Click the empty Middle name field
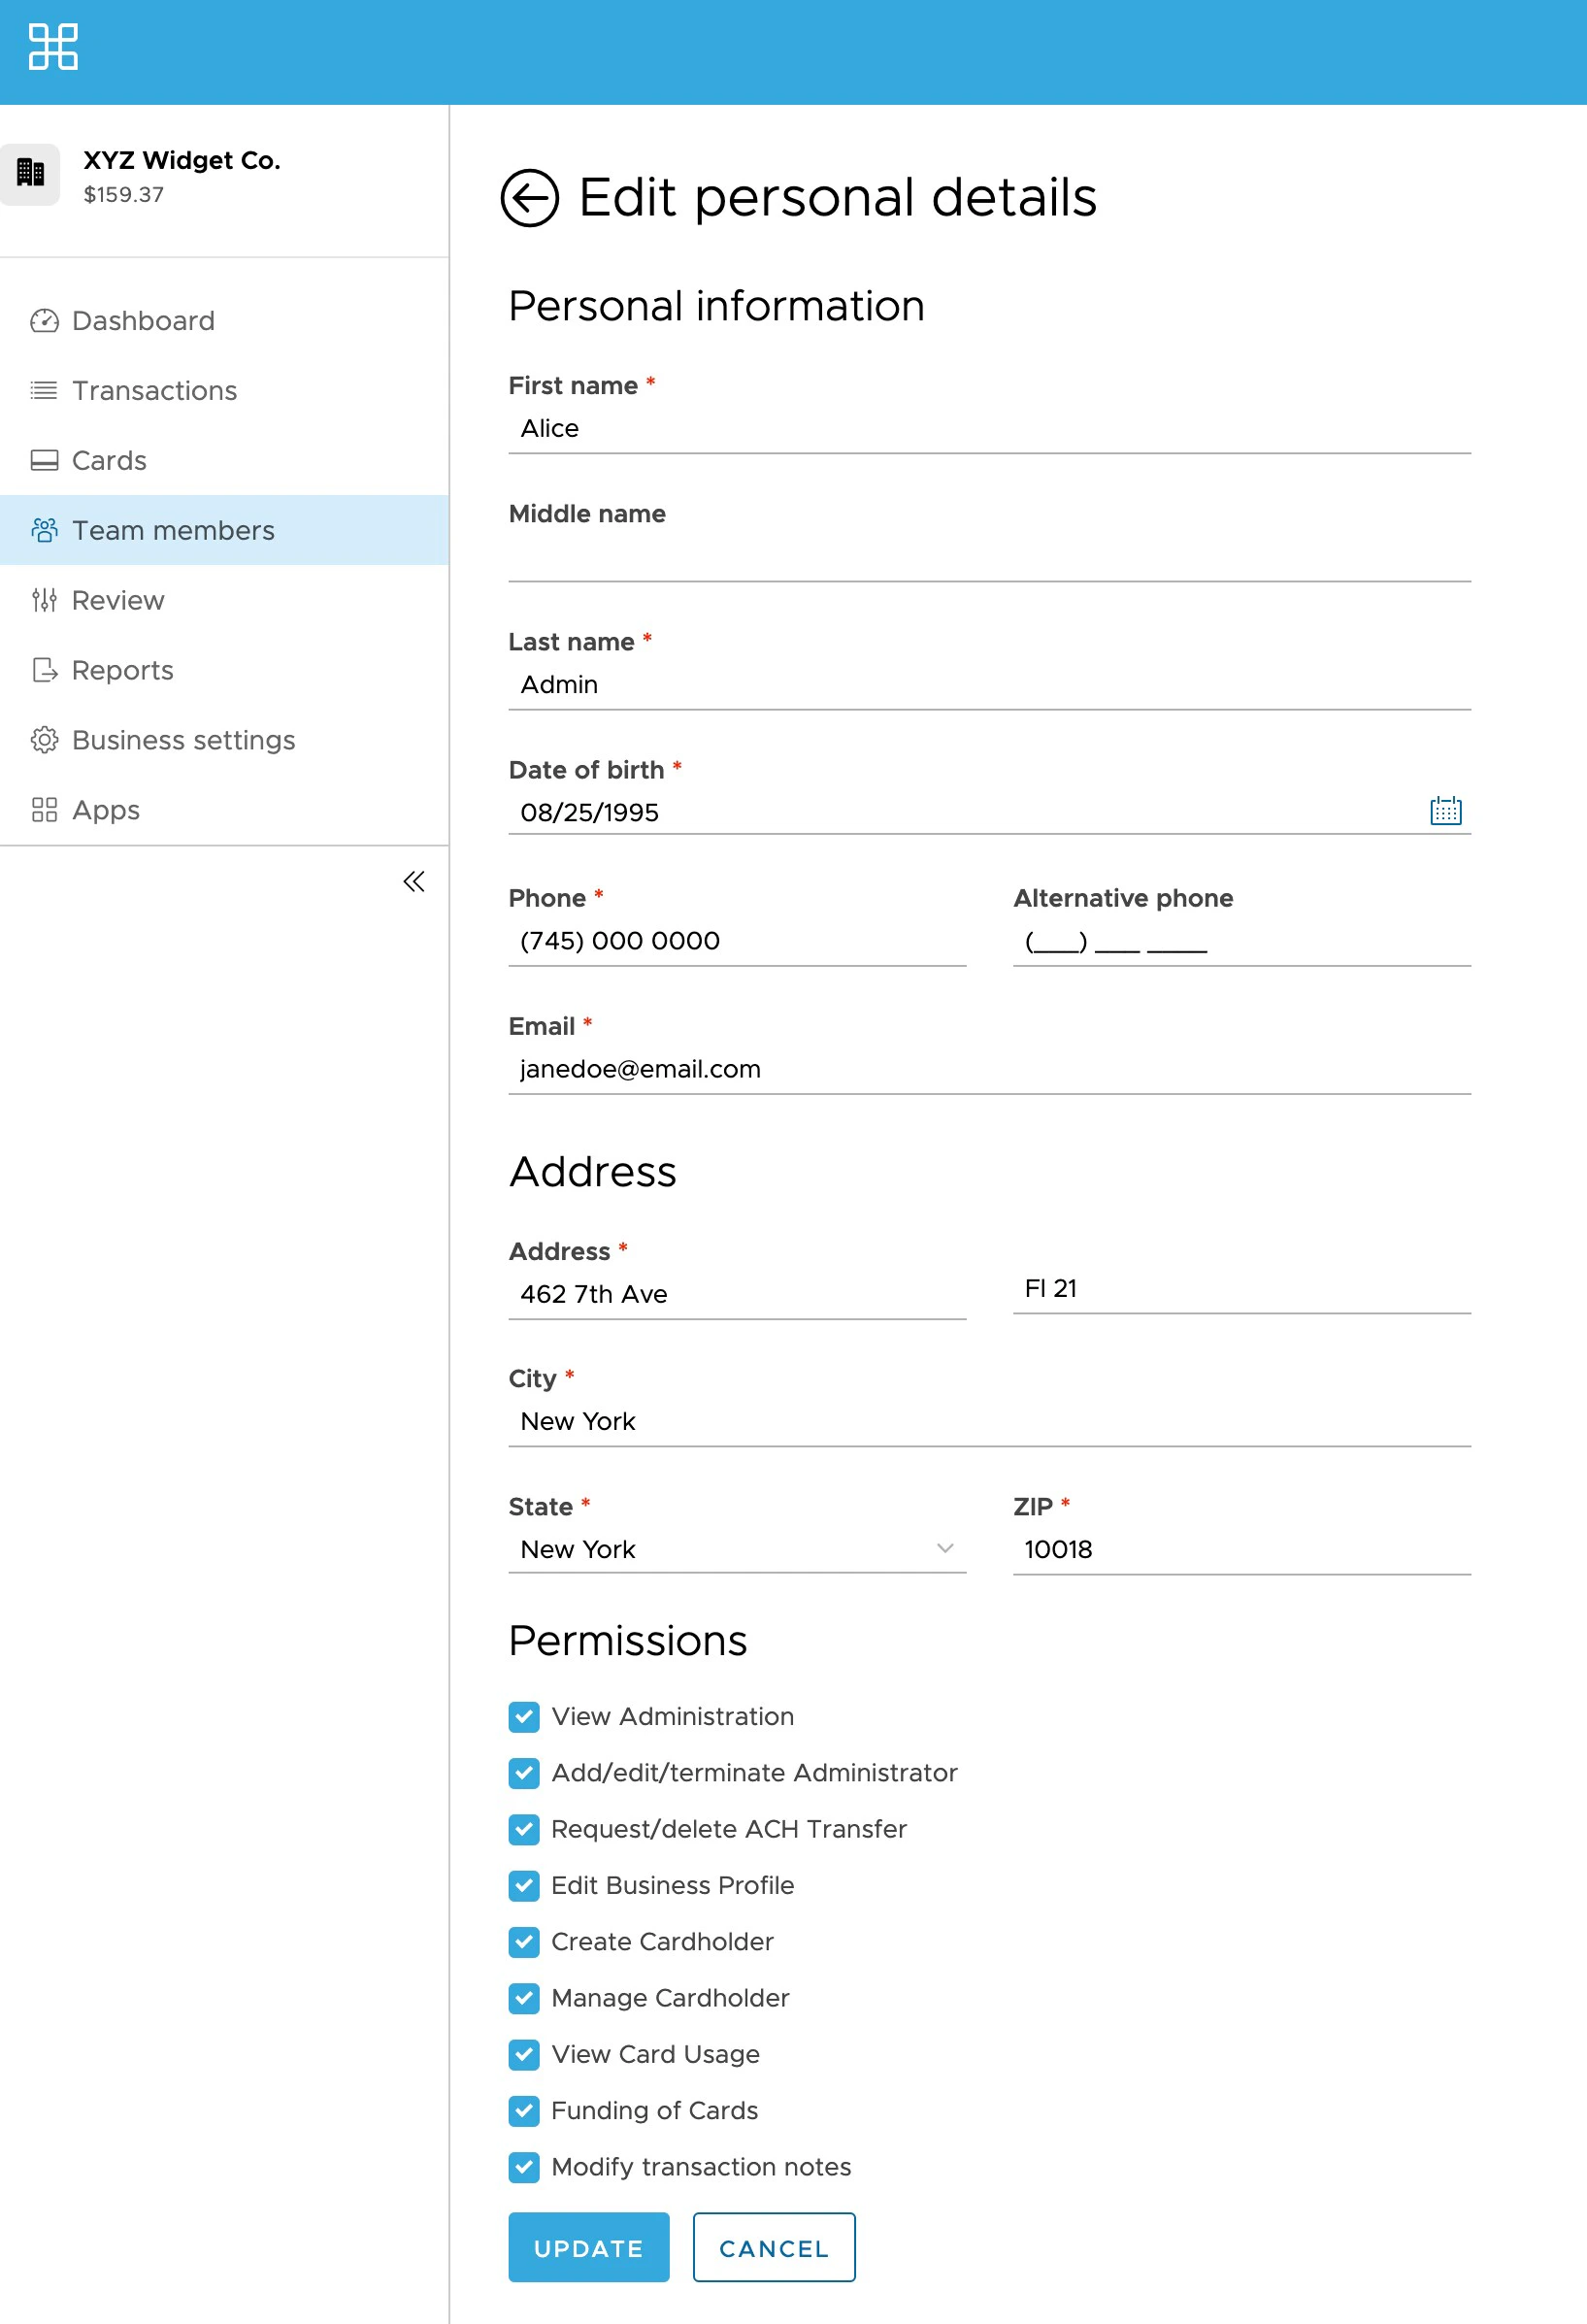This screenshot has height=2324, width=1587. point(989,557)
